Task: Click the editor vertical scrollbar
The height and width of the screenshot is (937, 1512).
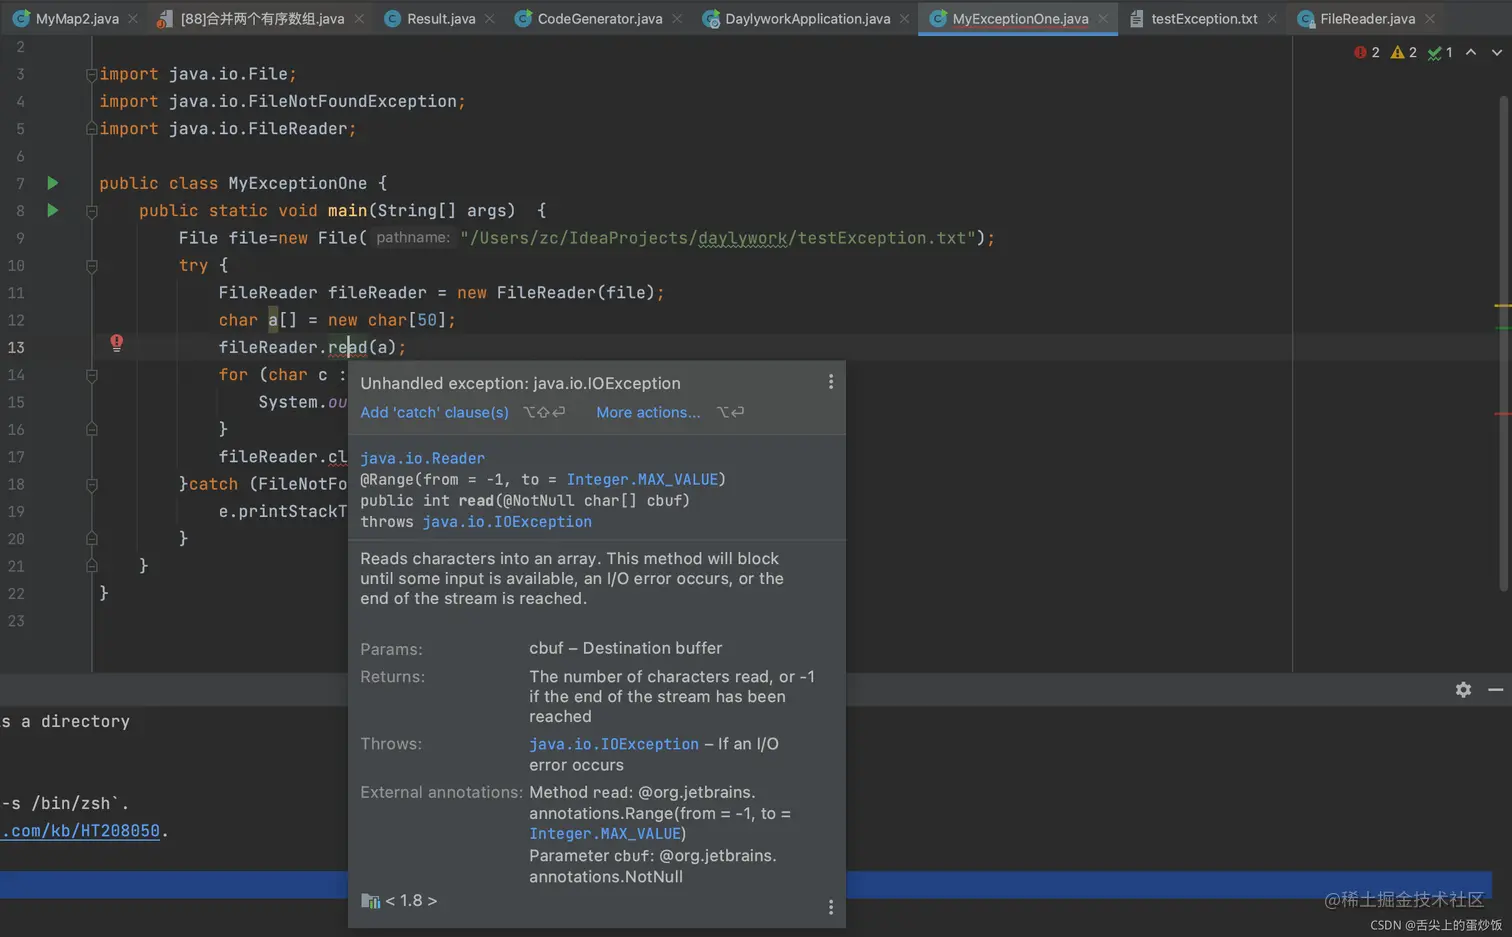Action: pyautogui.click(x=1503, y=342)
